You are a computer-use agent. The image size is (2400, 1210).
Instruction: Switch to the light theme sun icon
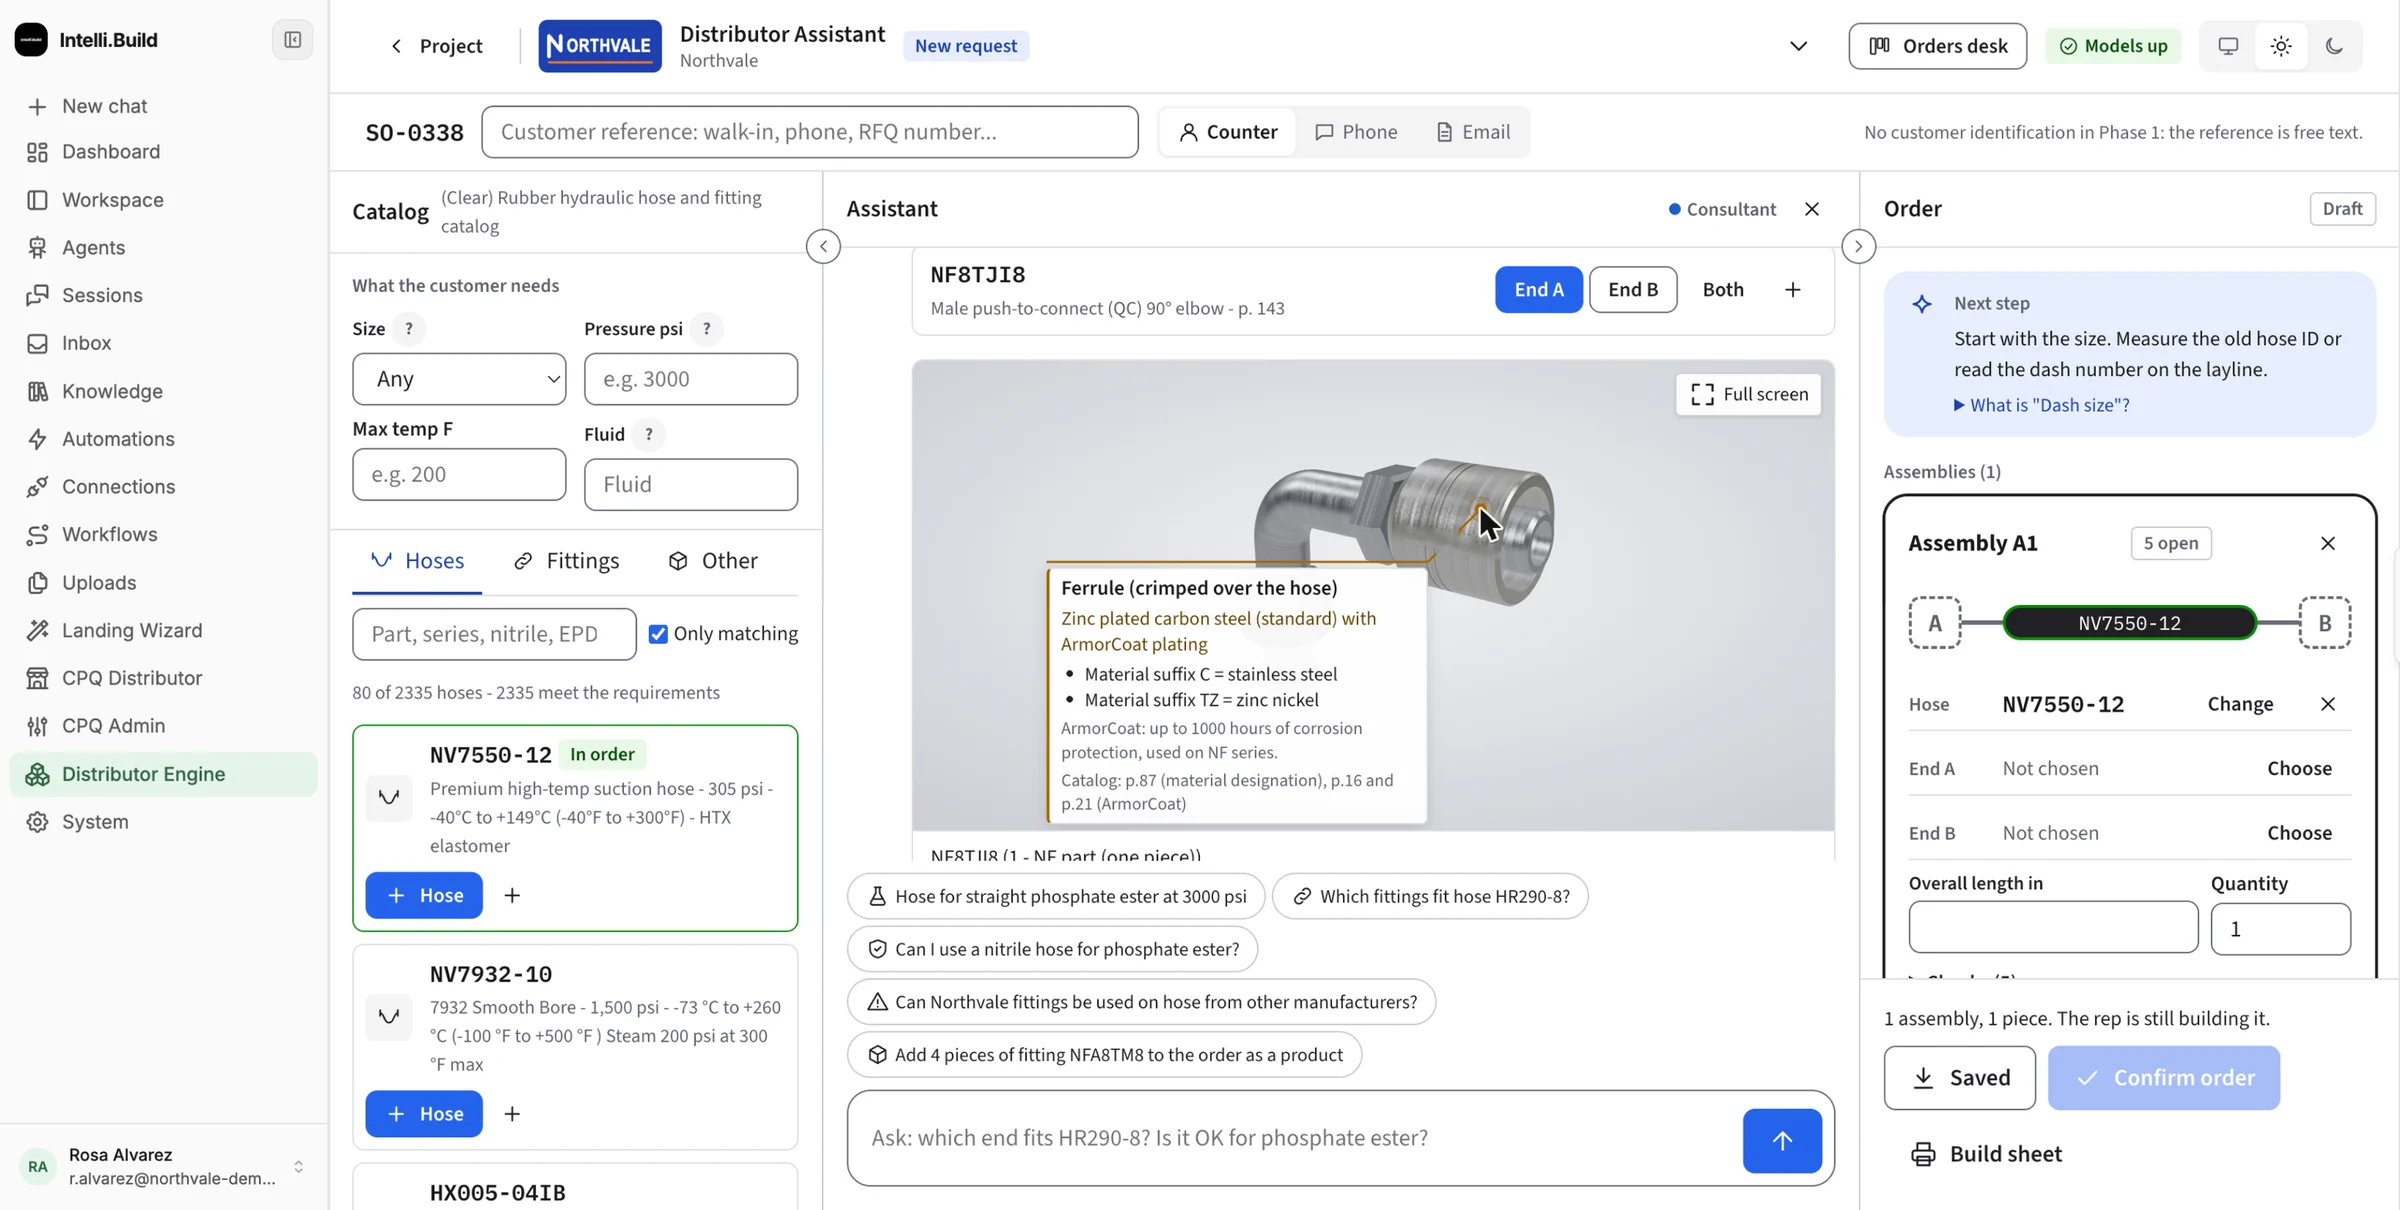coord(2281,46)
